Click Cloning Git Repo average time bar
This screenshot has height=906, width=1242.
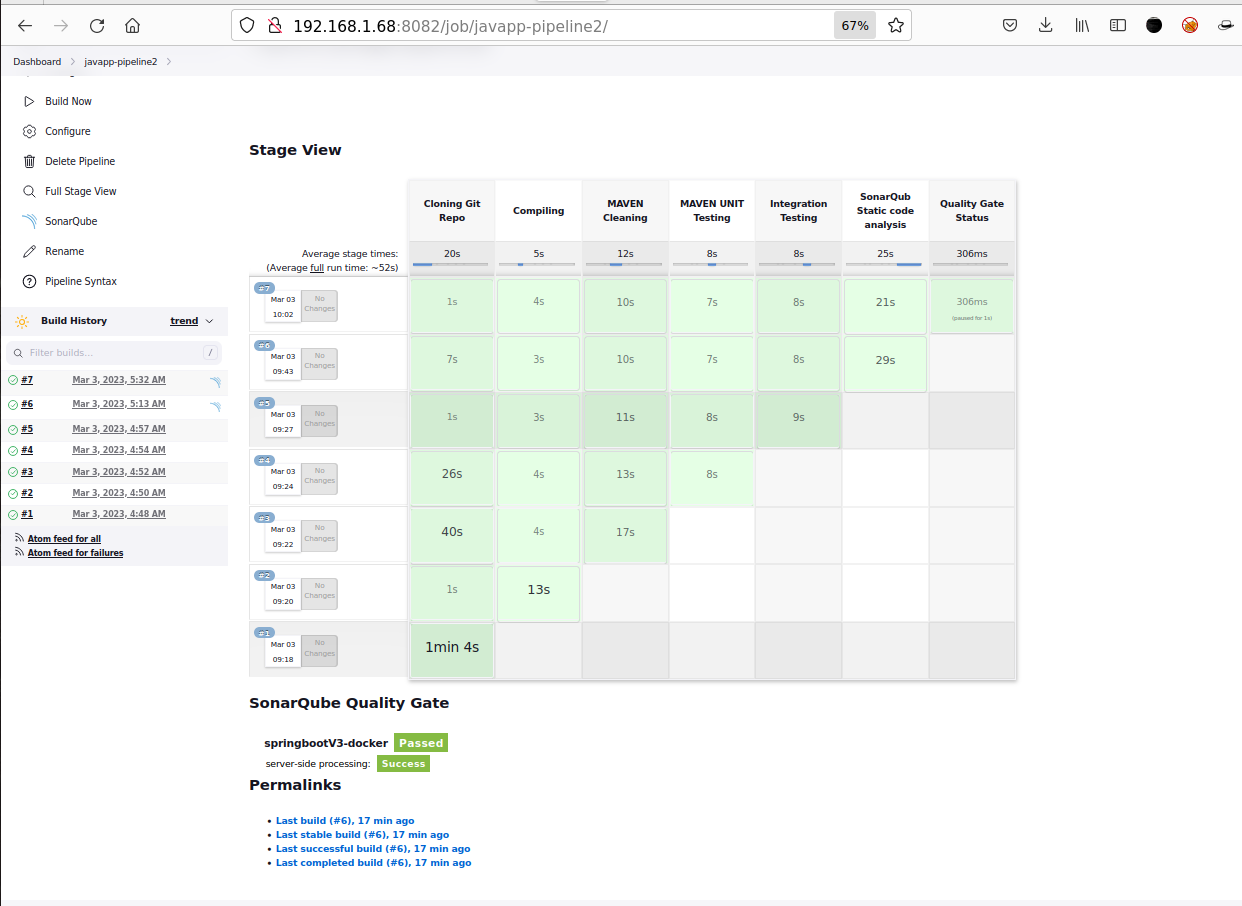point(451,264)
